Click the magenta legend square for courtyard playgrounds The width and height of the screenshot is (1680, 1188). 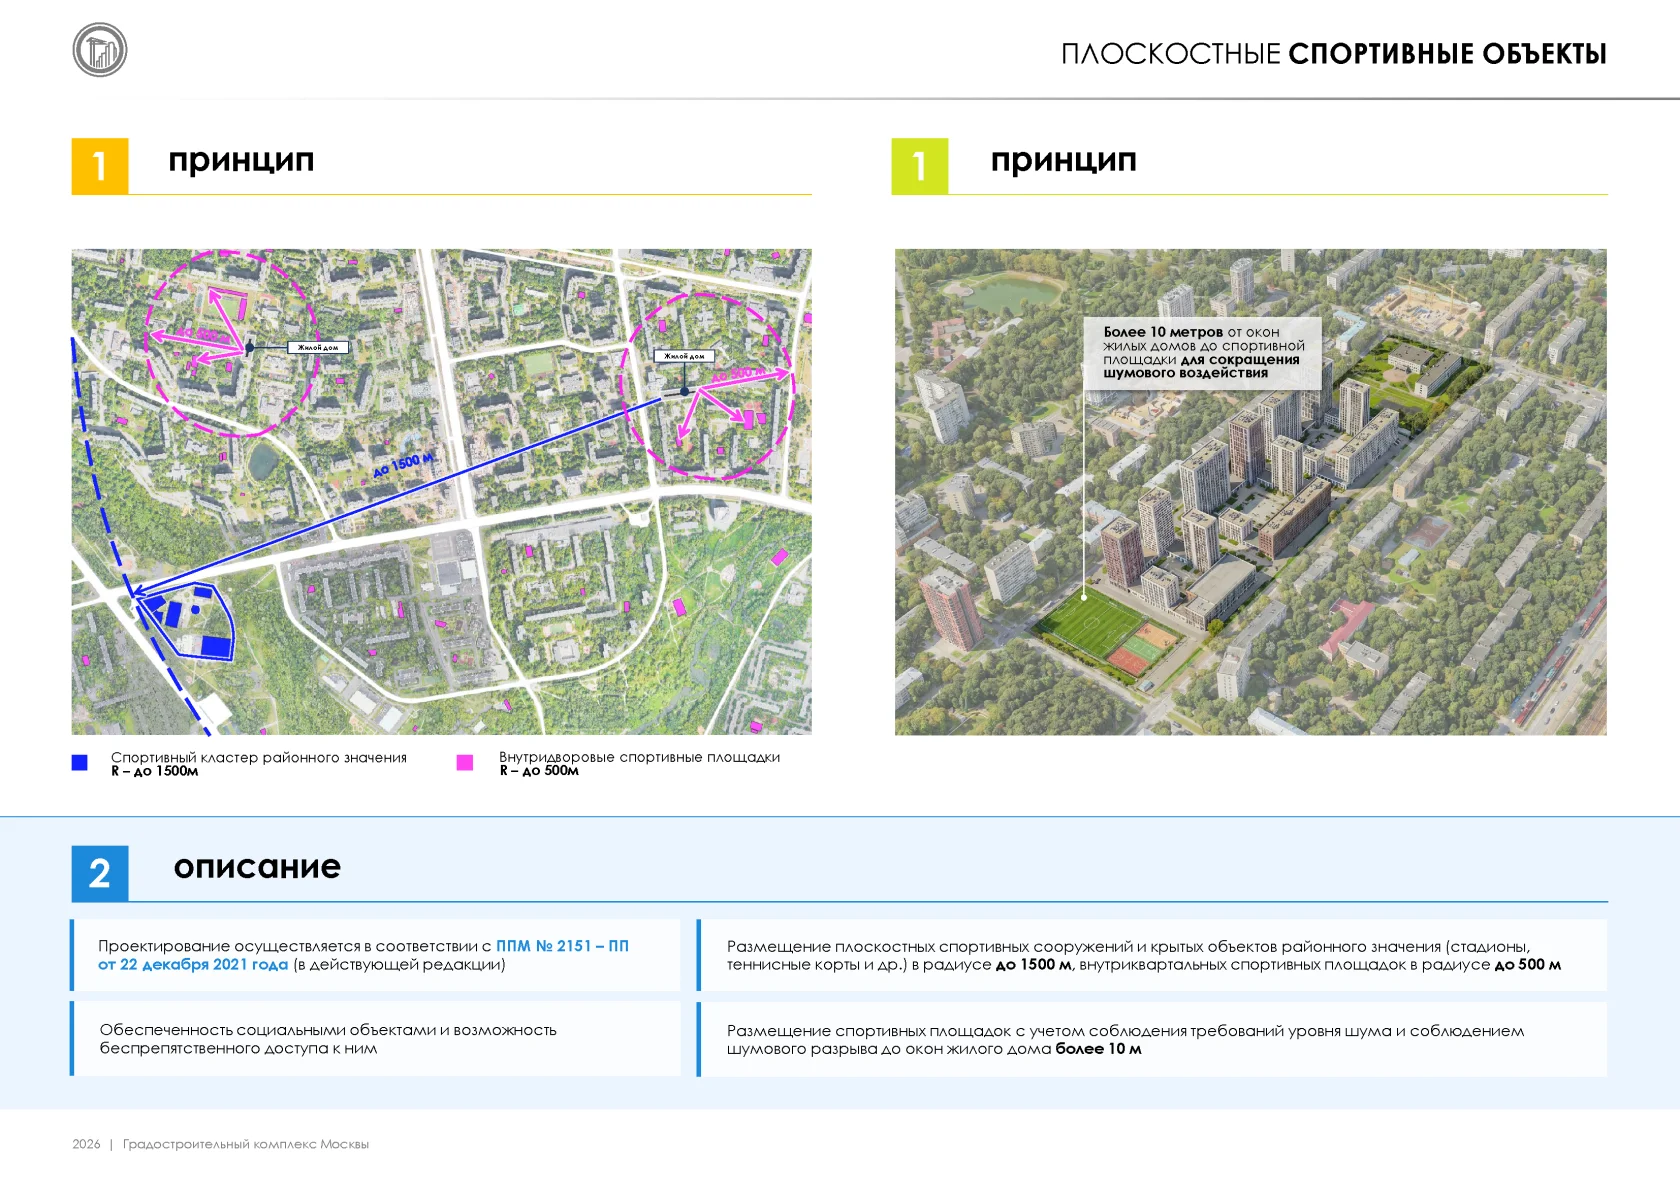coord(465,763)
